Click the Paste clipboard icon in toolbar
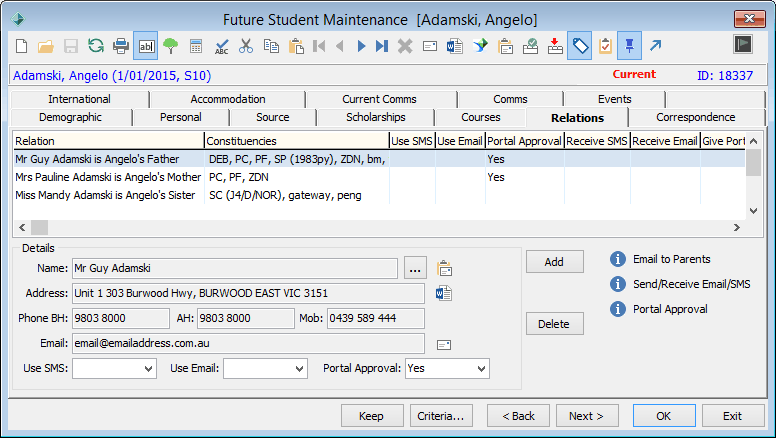 coord(296,46)
